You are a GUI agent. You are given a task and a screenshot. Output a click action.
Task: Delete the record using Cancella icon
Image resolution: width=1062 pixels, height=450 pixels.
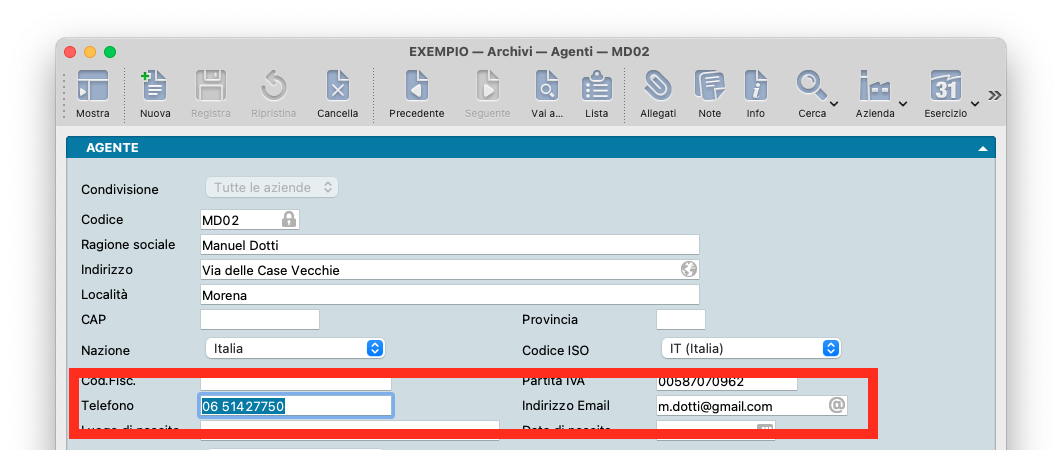pos(337,88)
